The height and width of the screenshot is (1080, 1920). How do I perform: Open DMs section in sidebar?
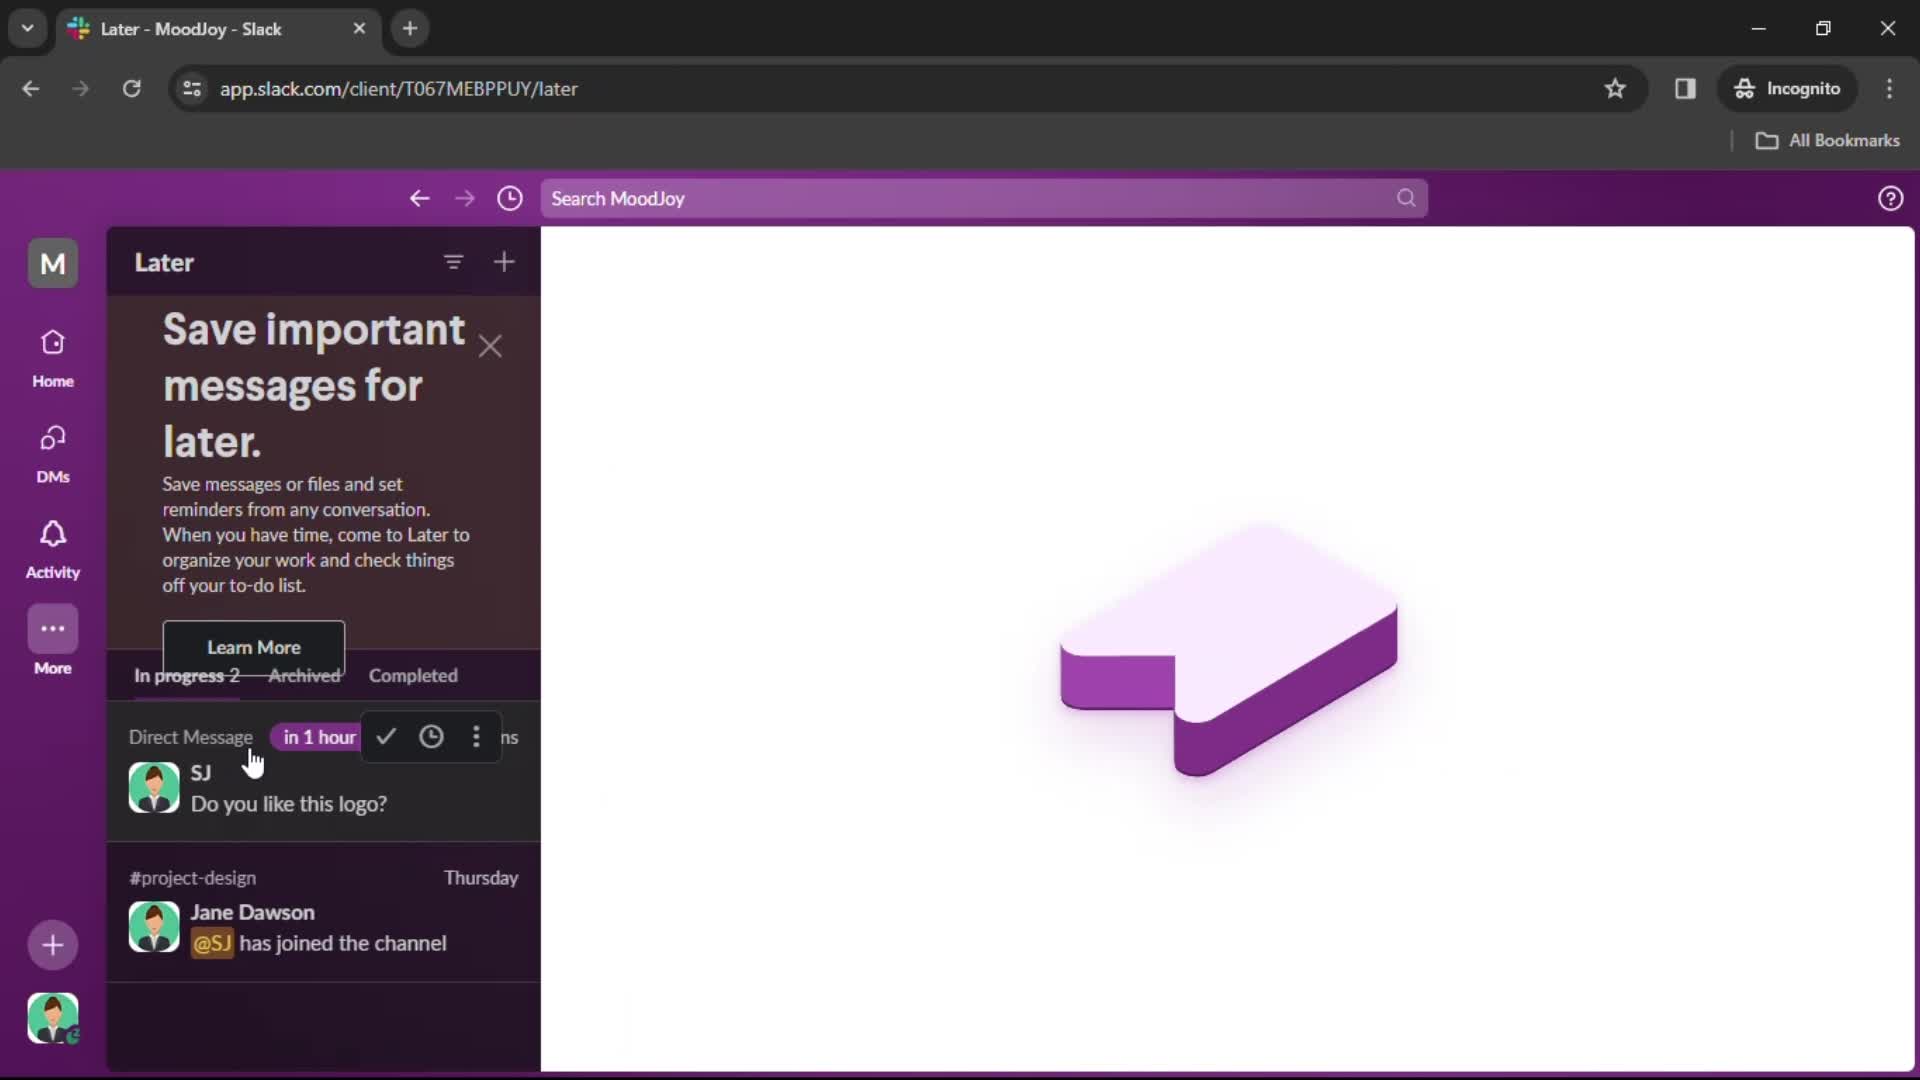coord(53,455)
